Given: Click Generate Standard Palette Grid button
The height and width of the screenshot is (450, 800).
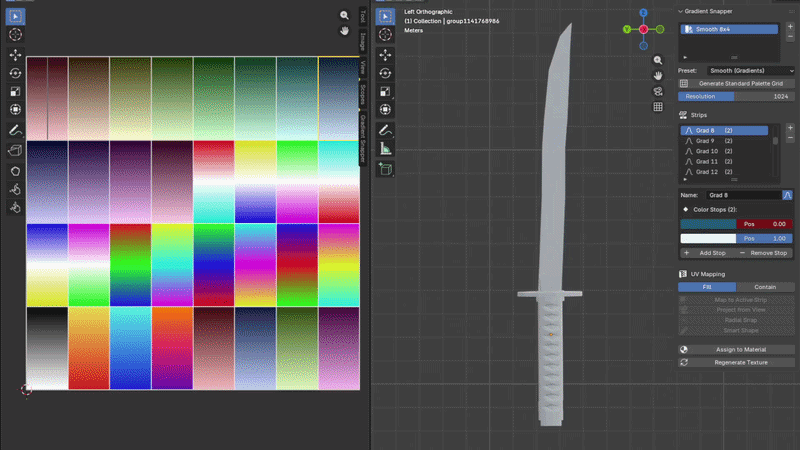Looking at the screenshot, I should coord(736,84).
